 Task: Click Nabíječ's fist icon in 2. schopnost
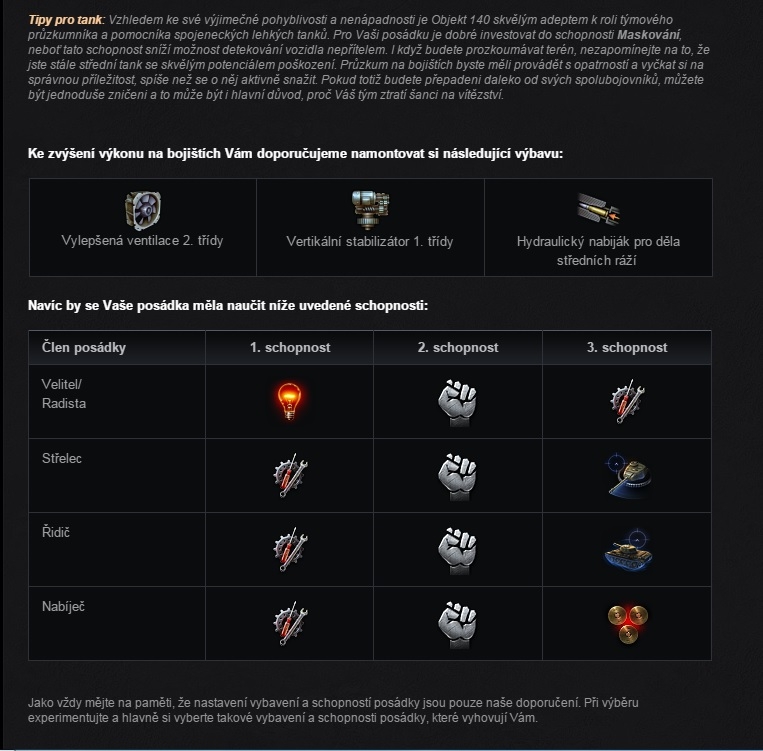pos(457,625)
